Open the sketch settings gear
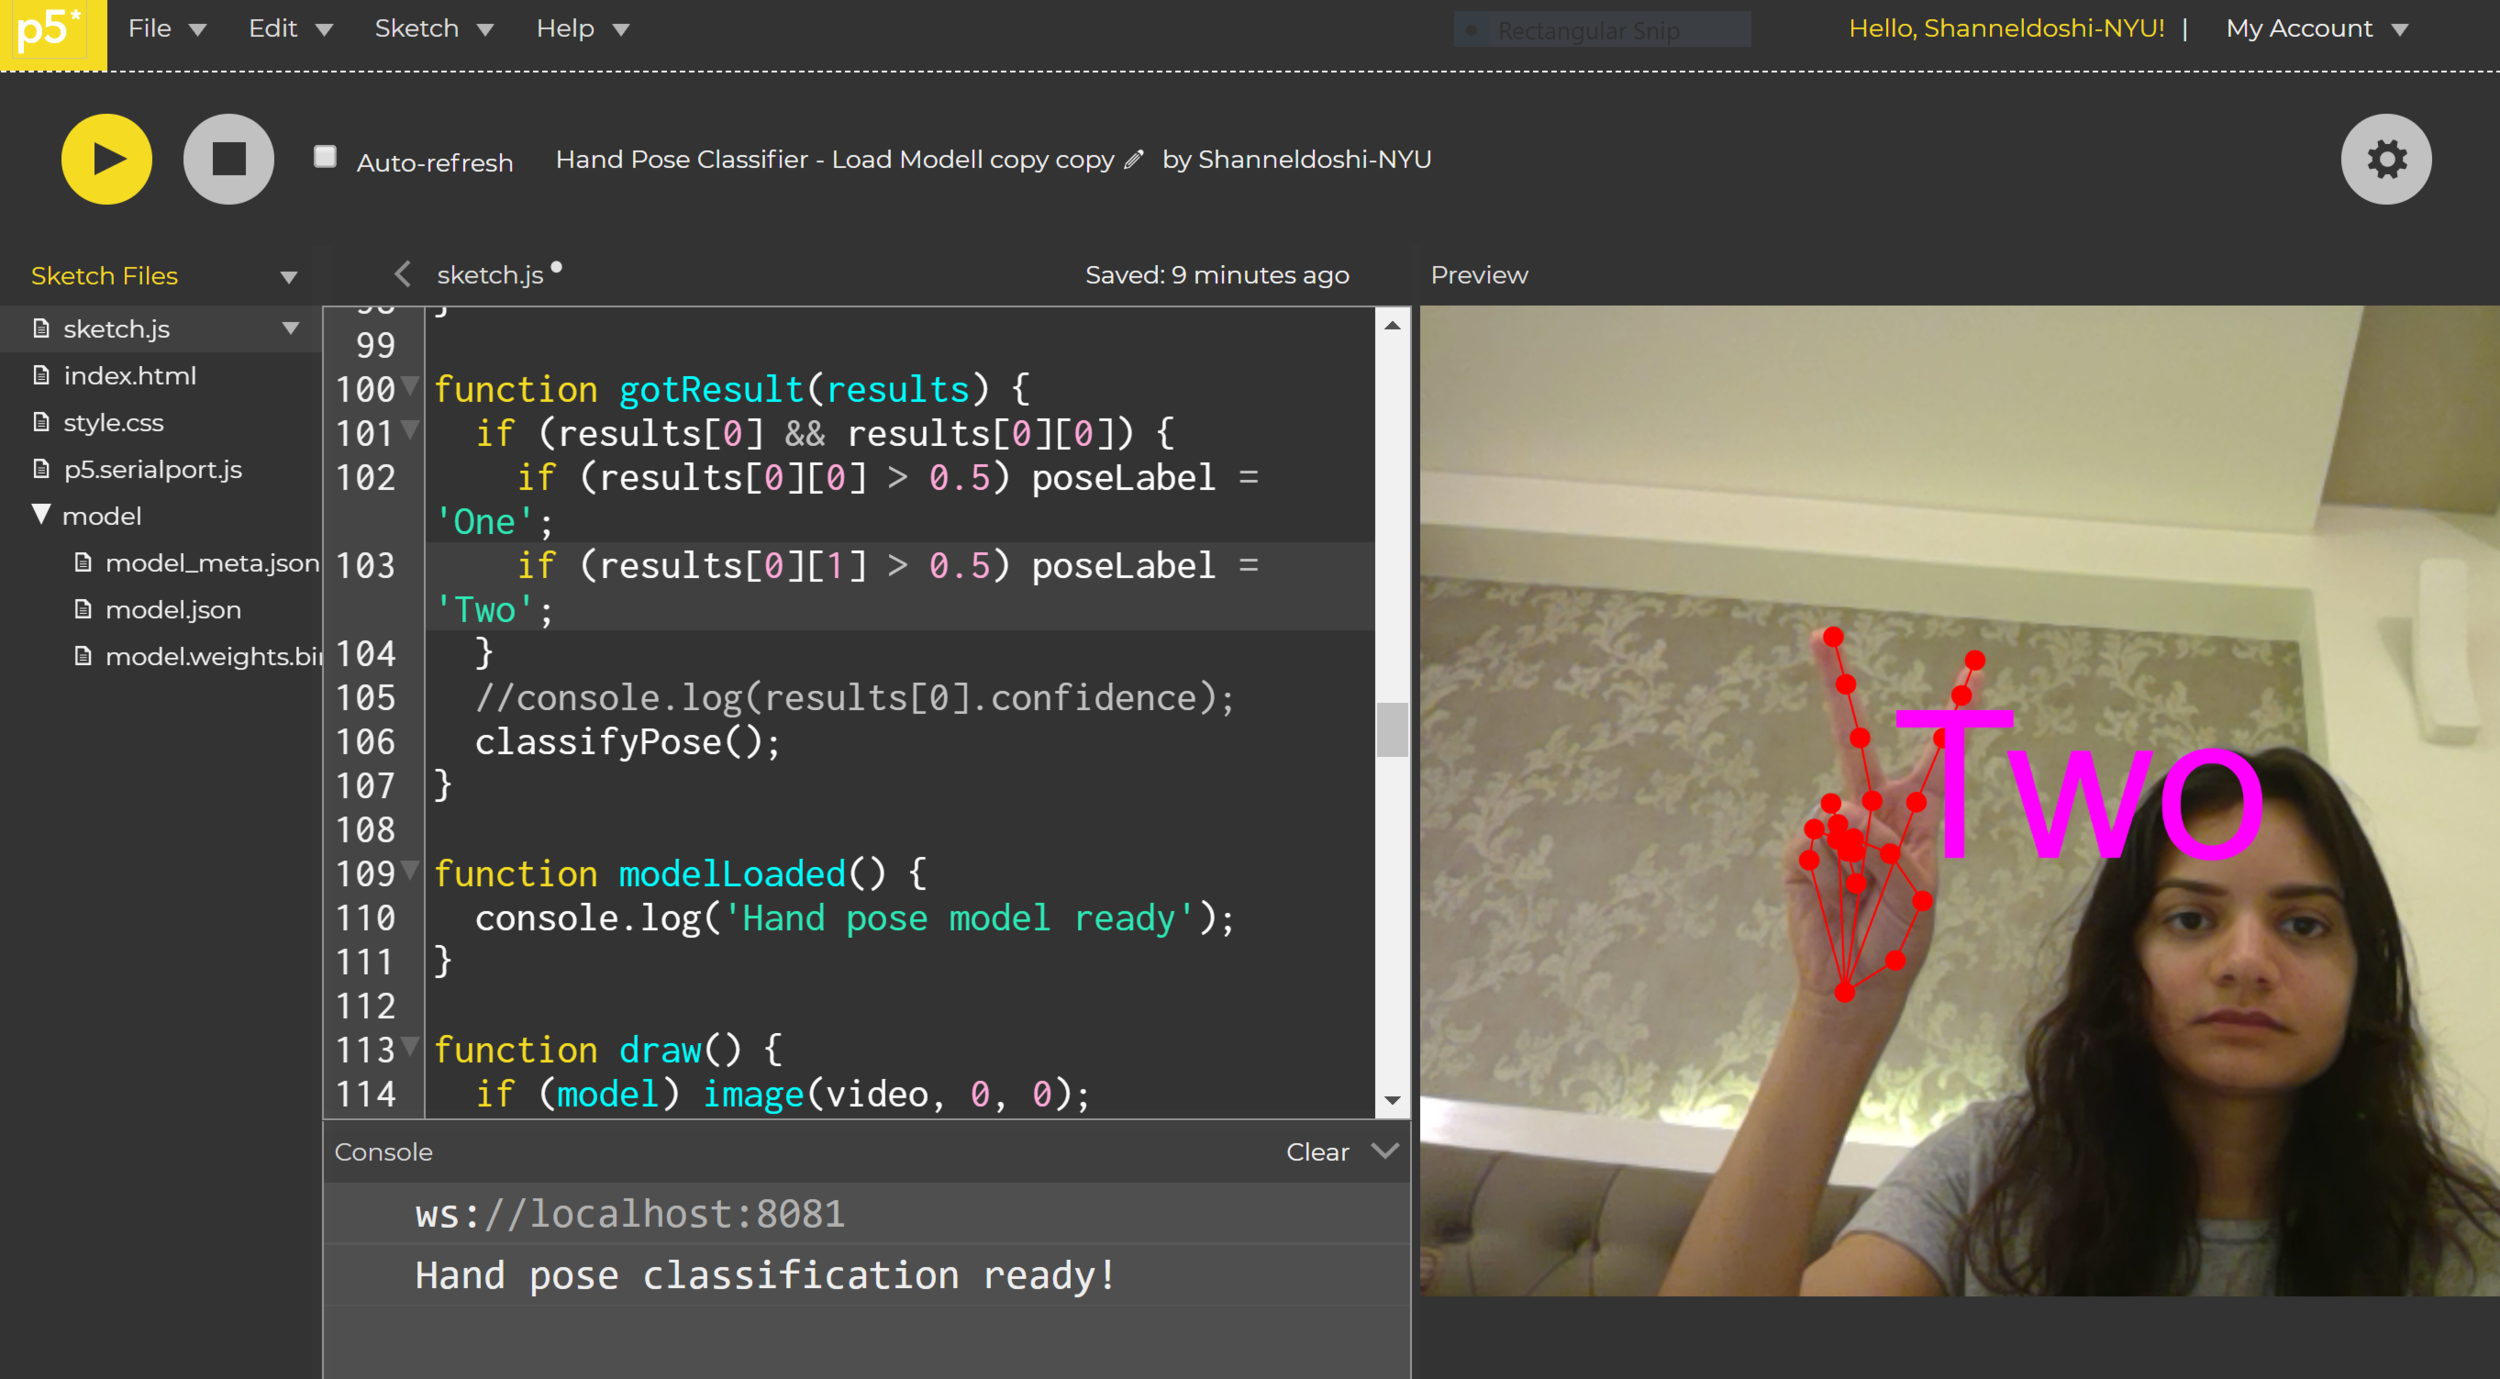This screenshot has width=2500, height=1379. coord(2386,158)
